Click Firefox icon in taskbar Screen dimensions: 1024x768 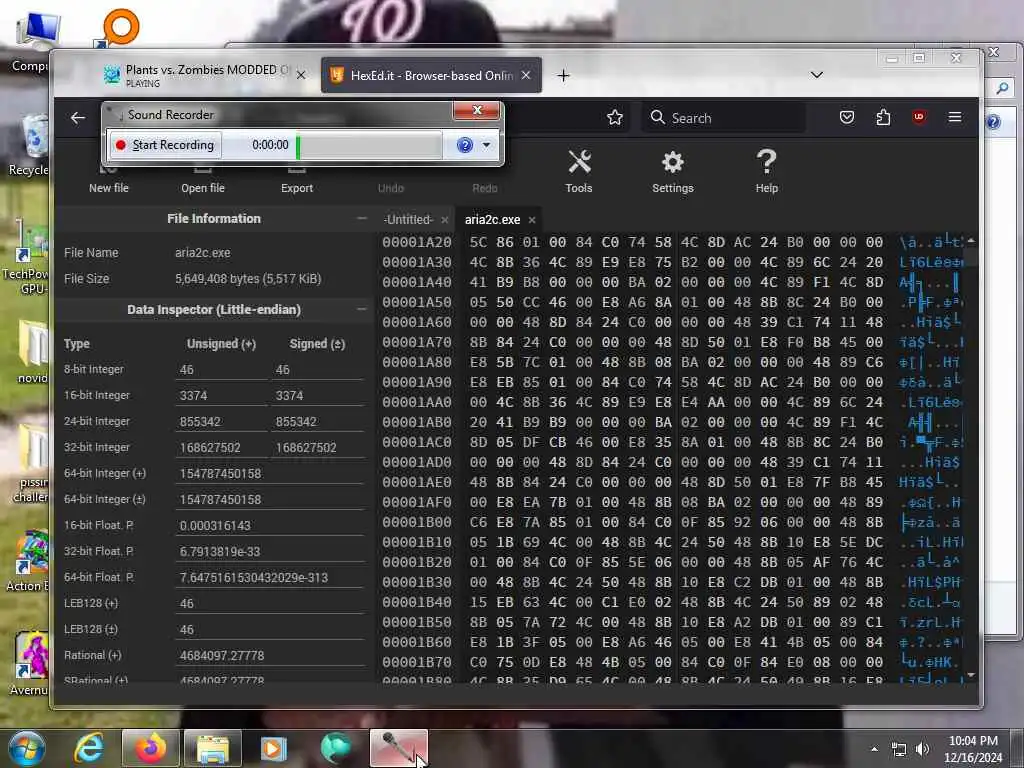(x=150, y=748)
